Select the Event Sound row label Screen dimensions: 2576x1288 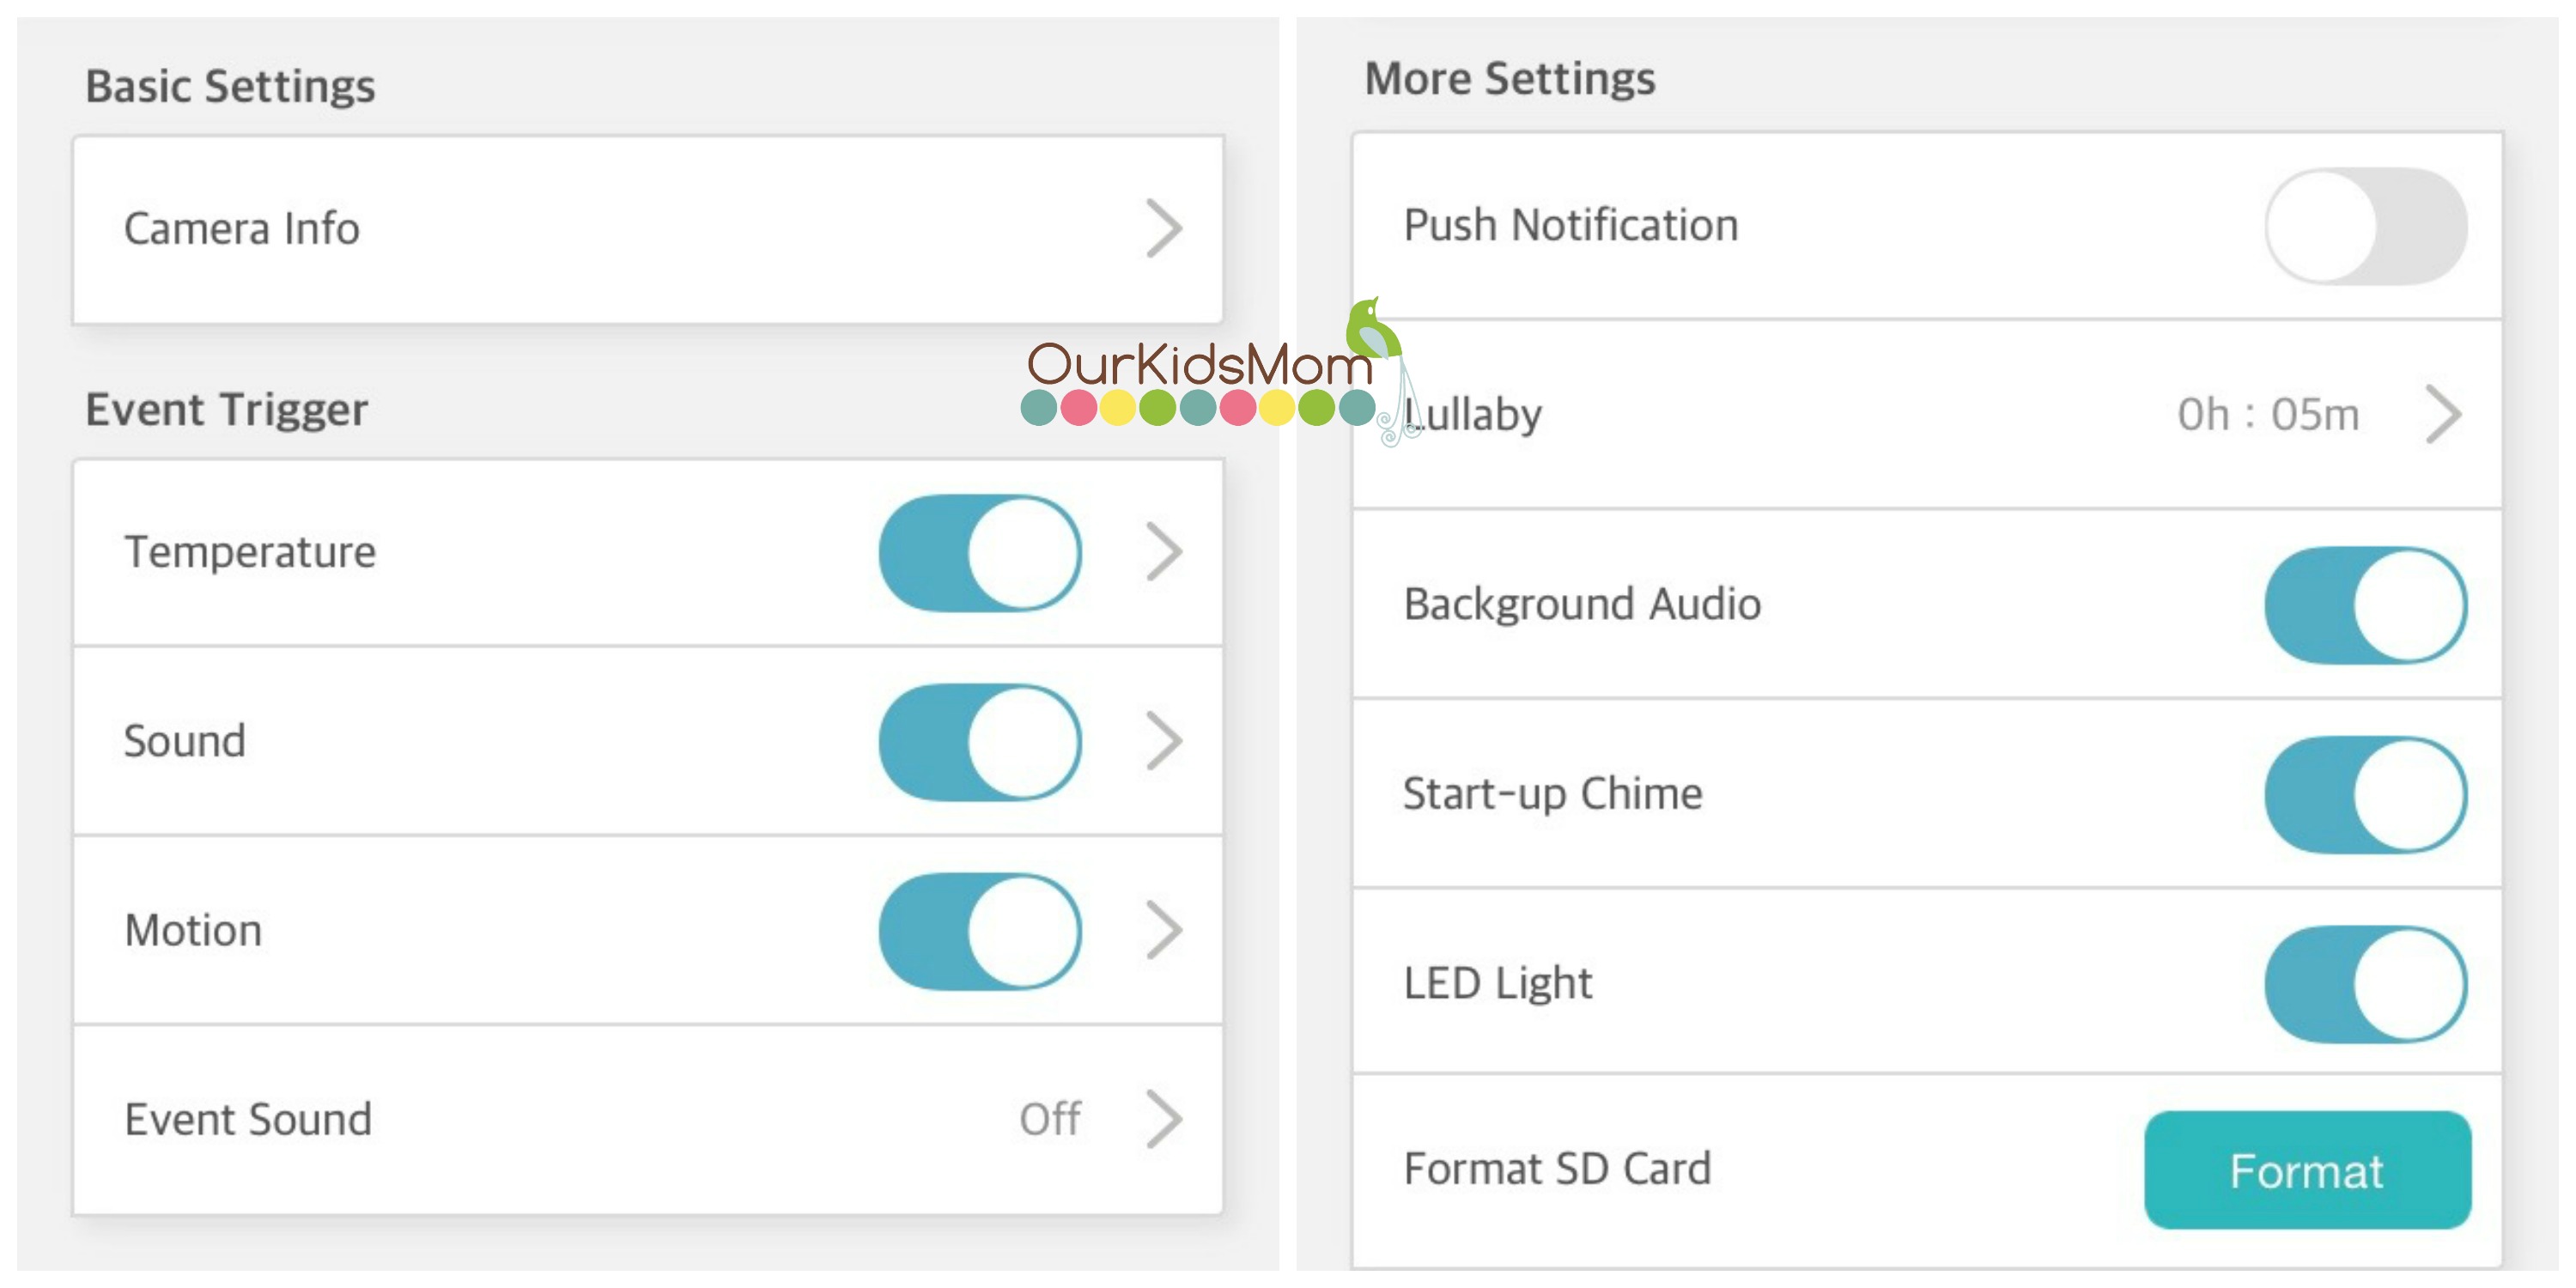248,1119
